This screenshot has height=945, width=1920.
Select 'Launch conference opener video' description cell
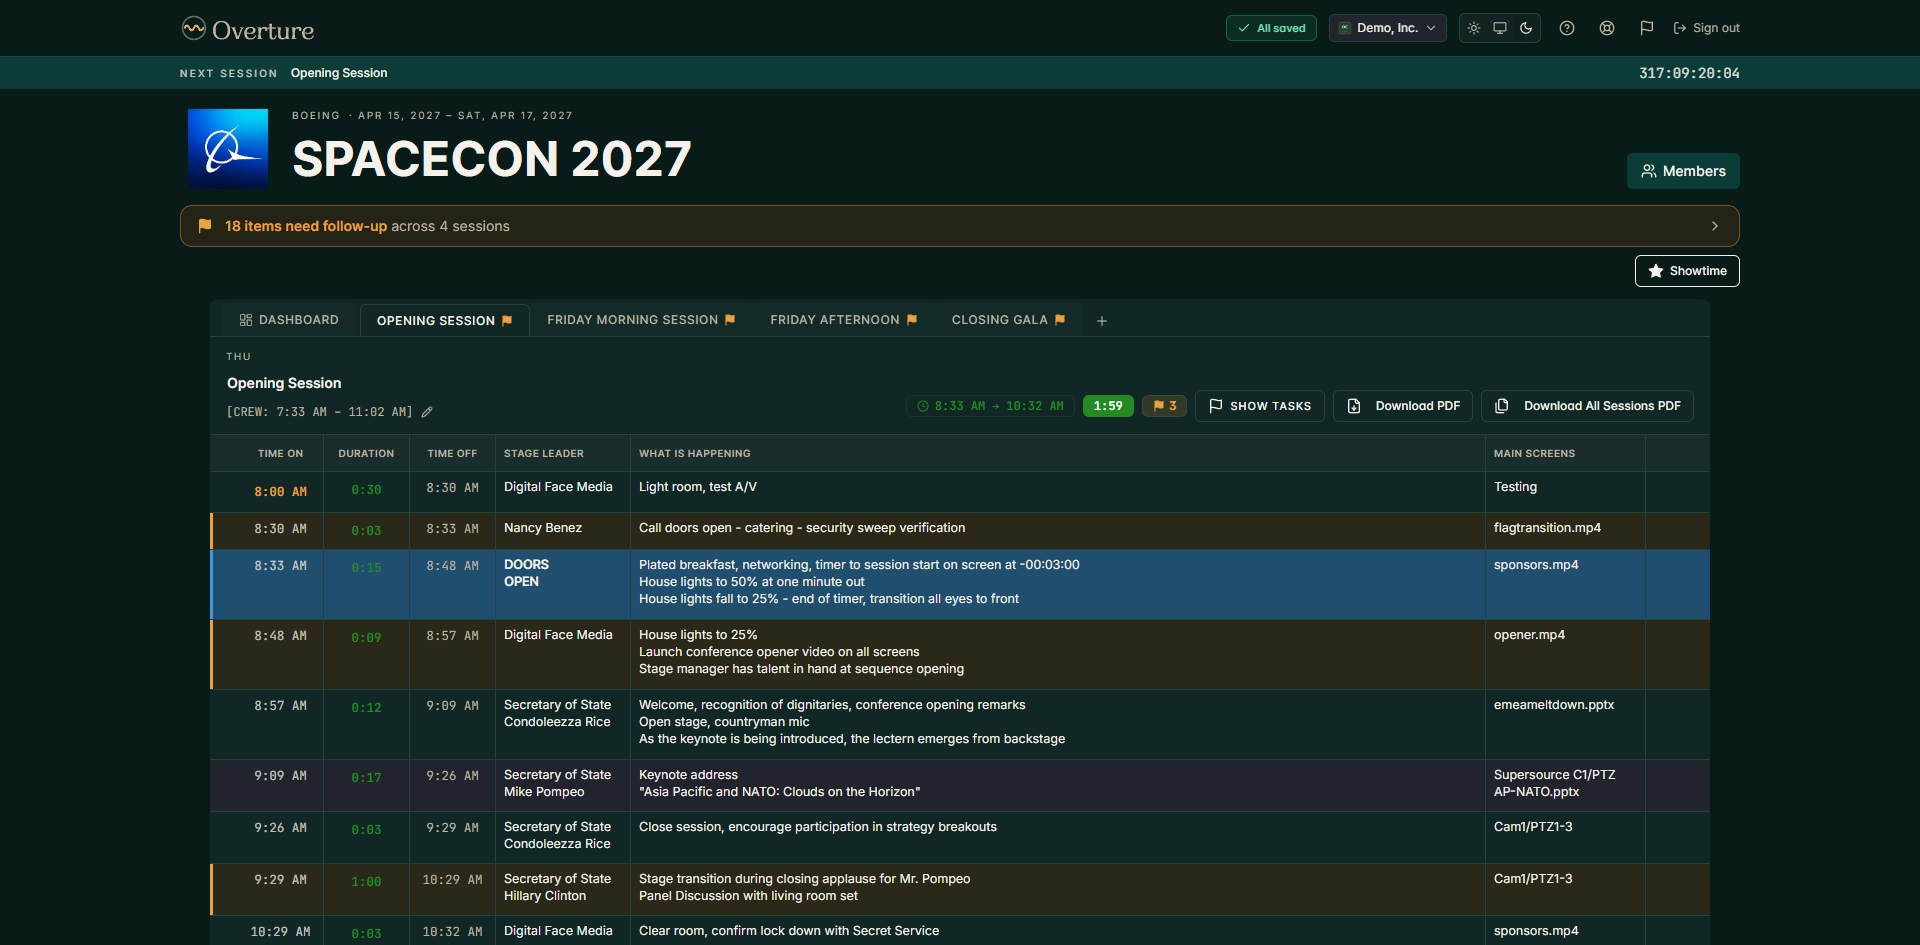point(1058,655)
